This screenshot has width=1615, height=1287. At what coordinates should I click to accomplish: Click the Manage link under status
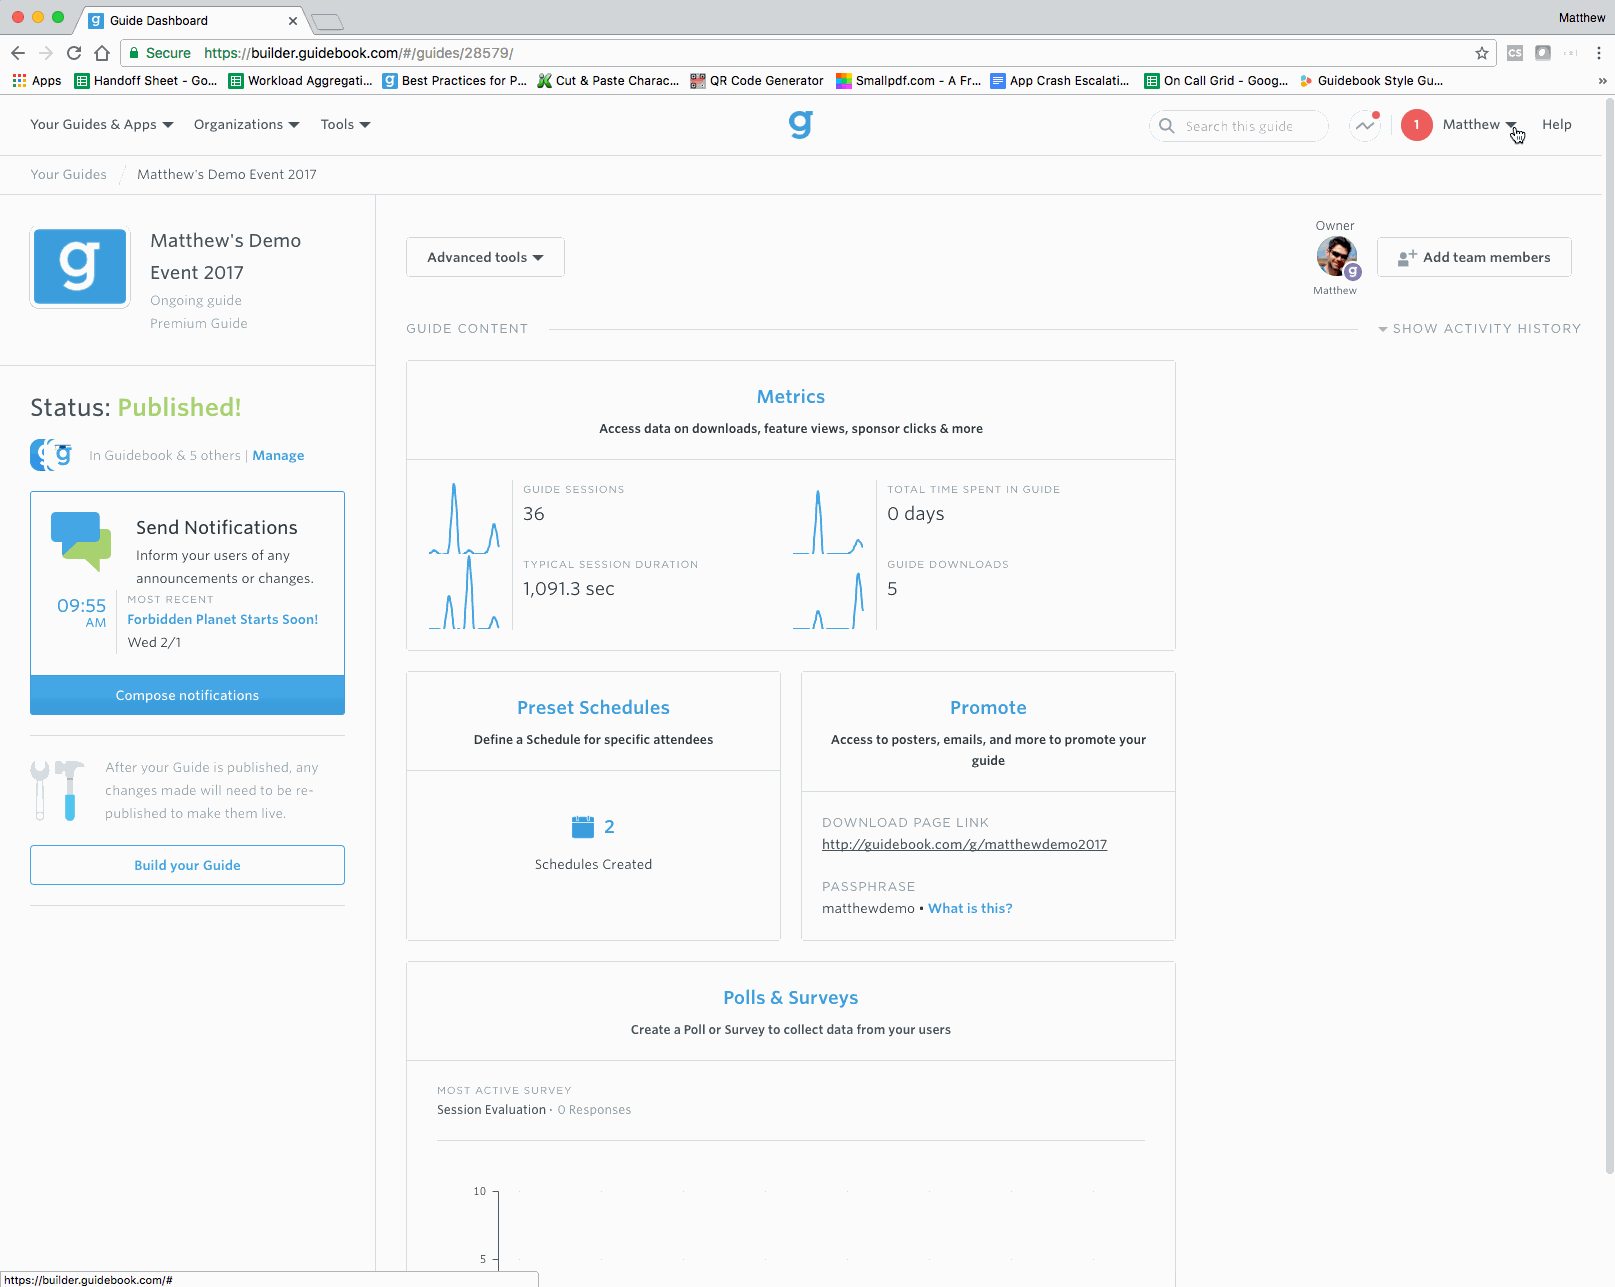pos(278,456)
